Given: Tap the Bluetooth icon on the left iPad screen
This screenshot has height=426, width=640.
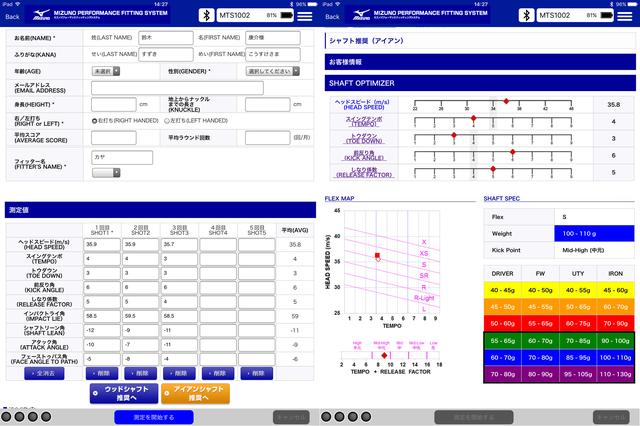Looking at the screenshot, I should 206,16.
